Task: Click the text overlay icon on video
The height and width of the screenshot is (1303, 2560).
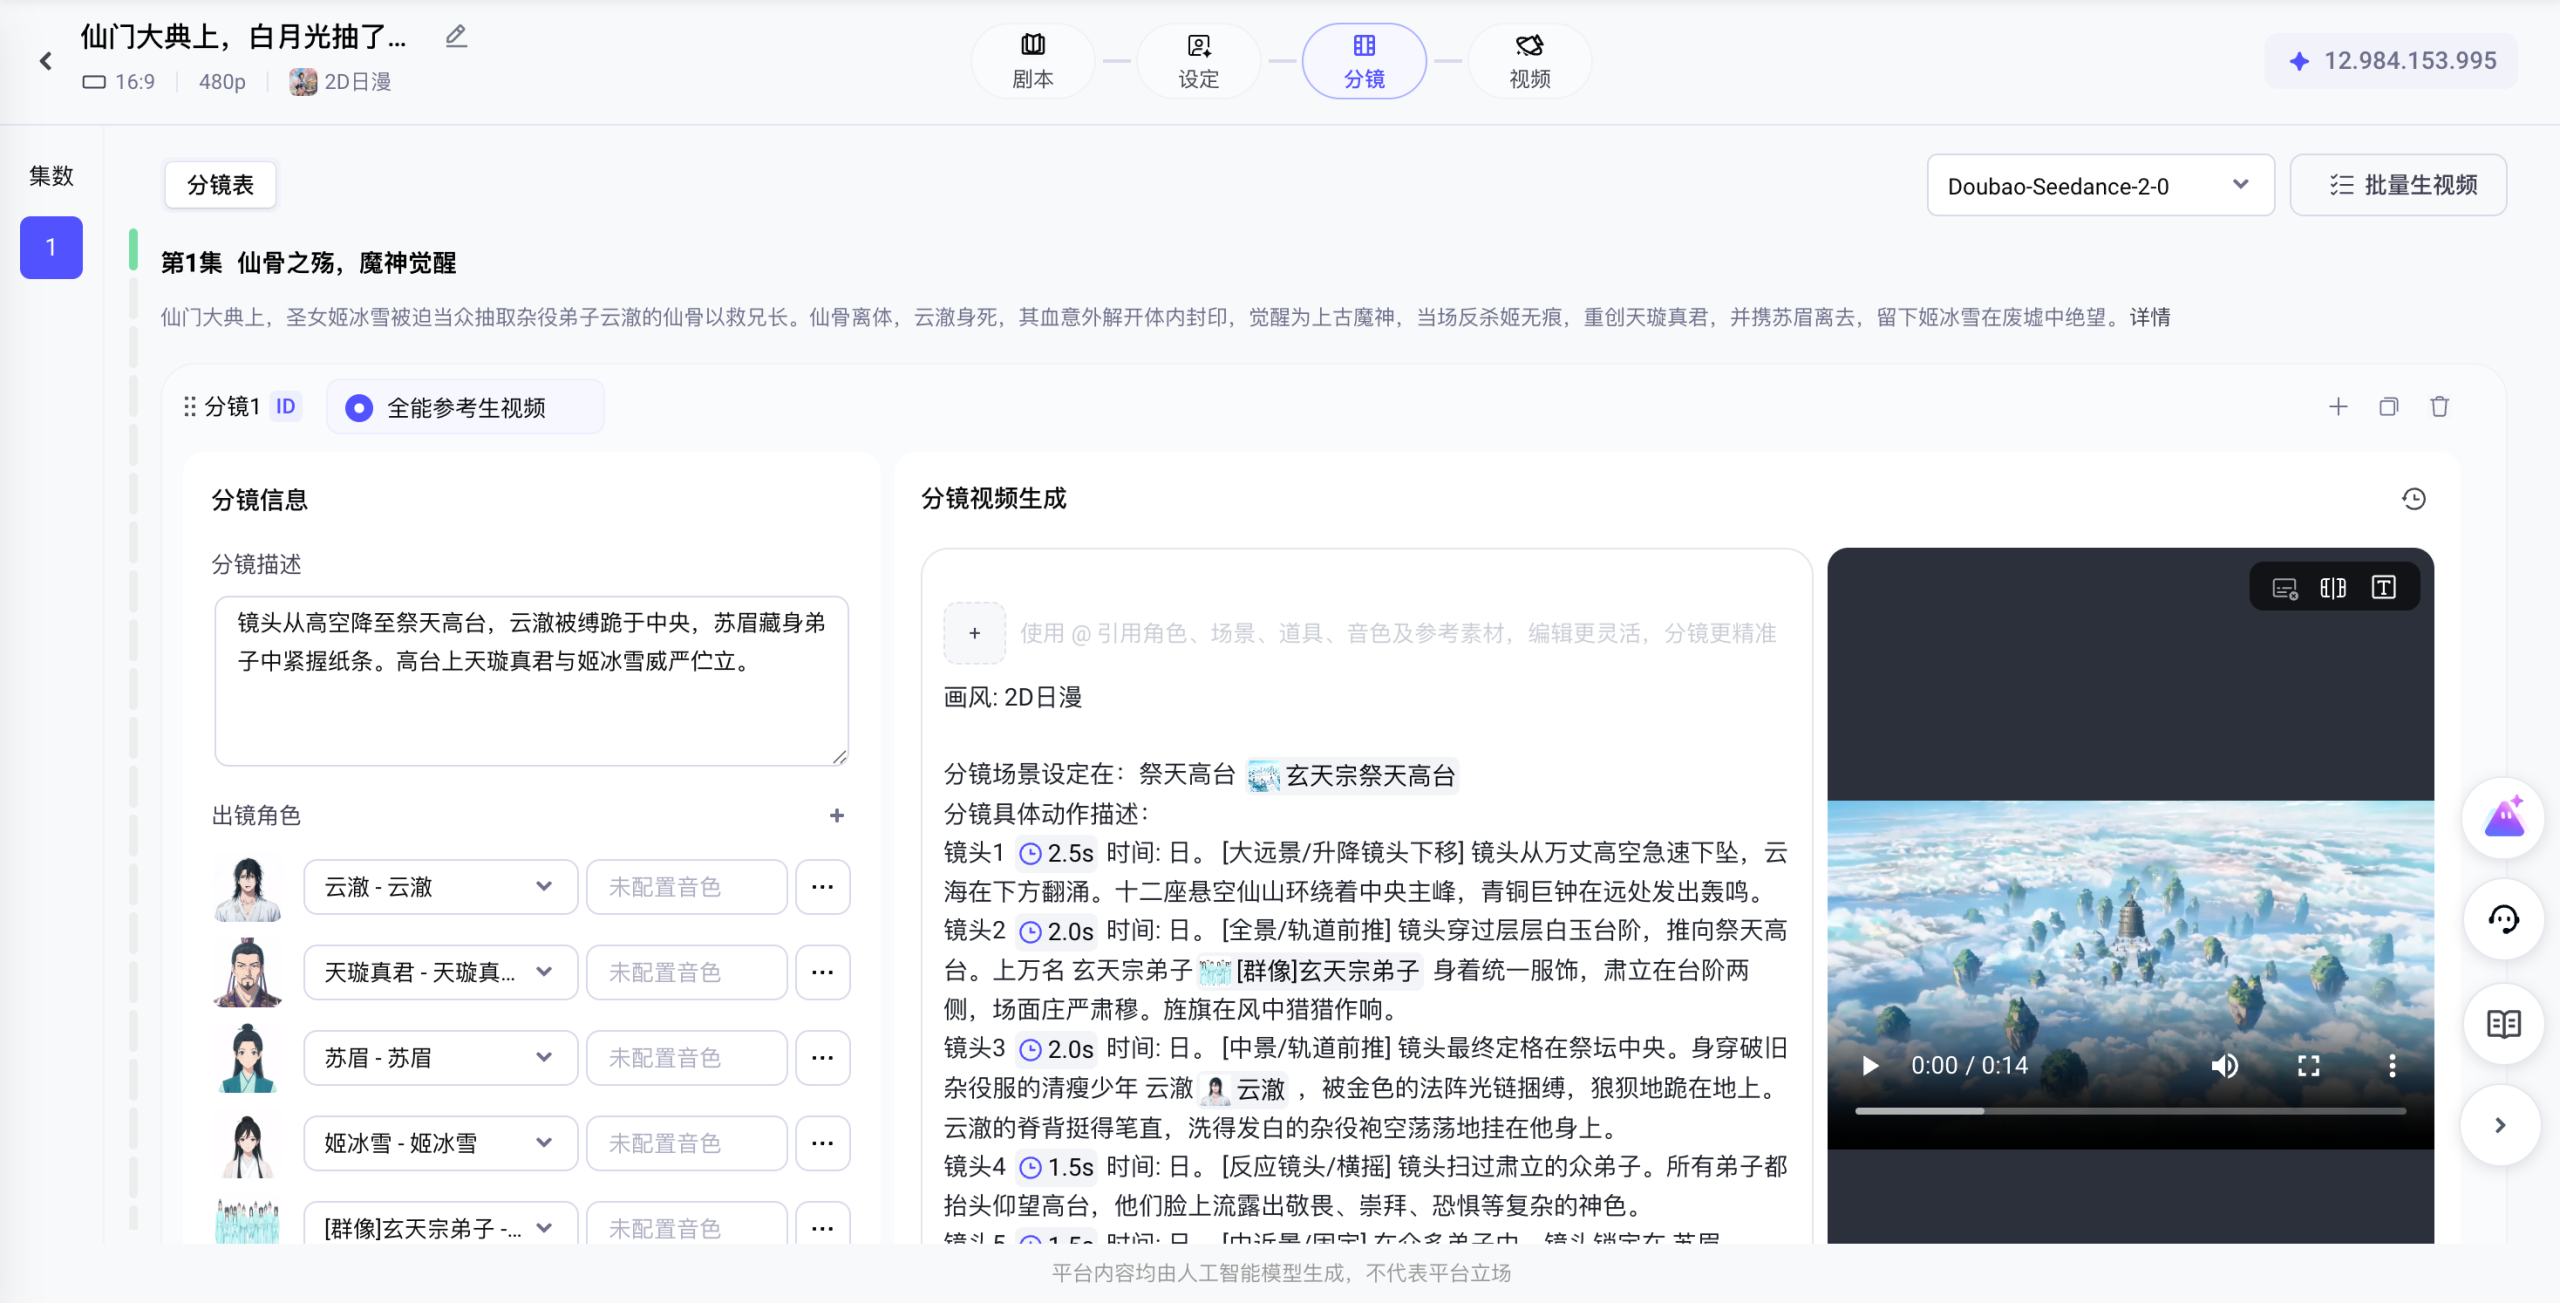Action: (x=2383, y=588)
